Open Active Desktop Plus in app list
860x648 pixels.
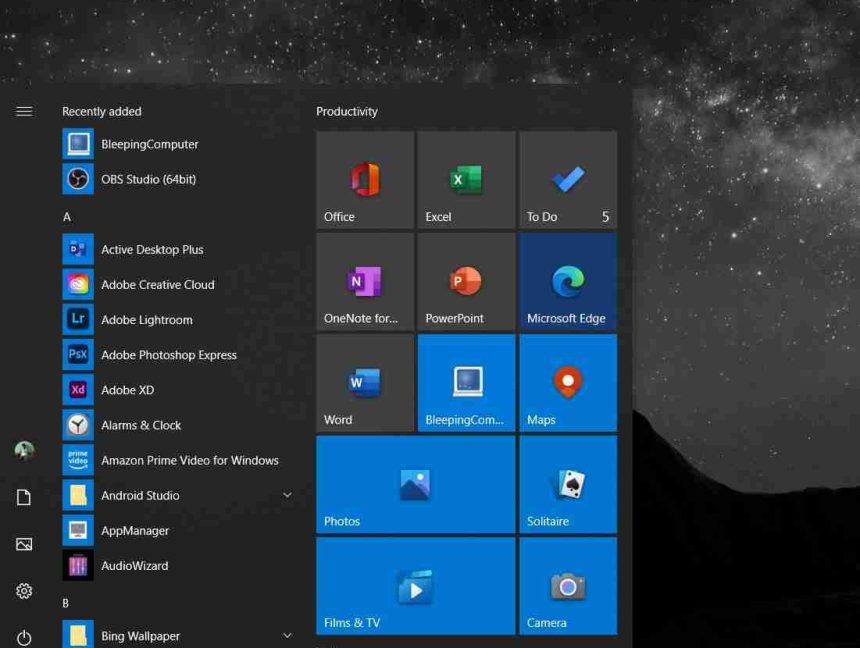pos(178,249)
